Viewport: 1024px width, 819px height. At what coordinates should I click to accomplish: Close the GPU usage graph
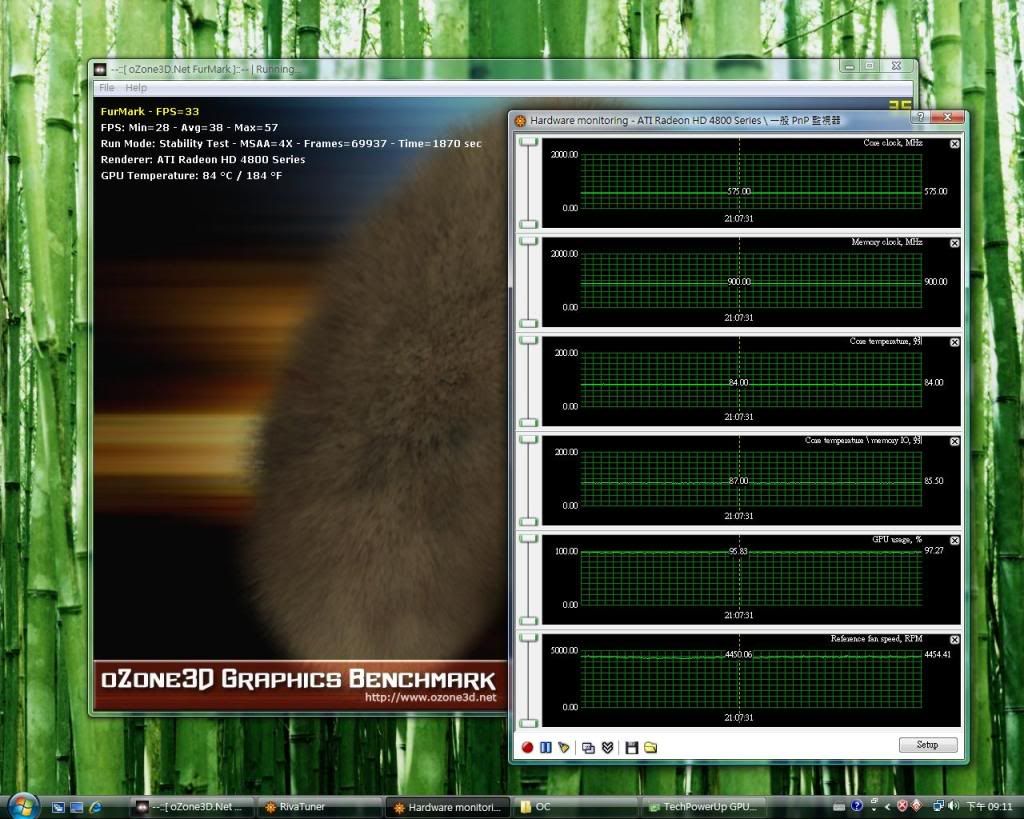click(x=955, y=541)
